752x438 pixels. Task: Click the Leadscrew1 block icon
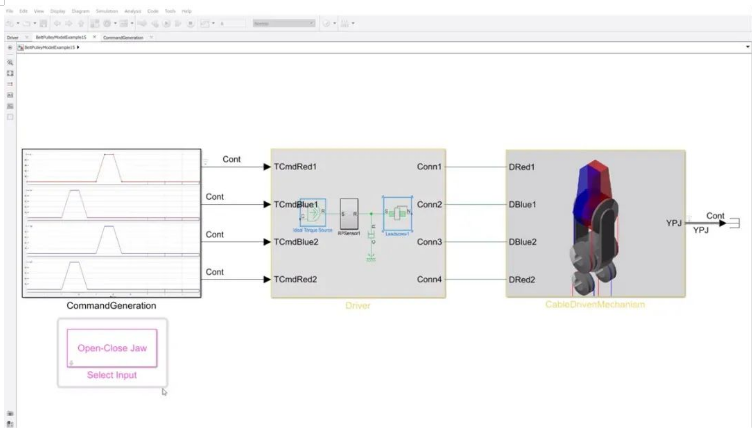[398, 213]
